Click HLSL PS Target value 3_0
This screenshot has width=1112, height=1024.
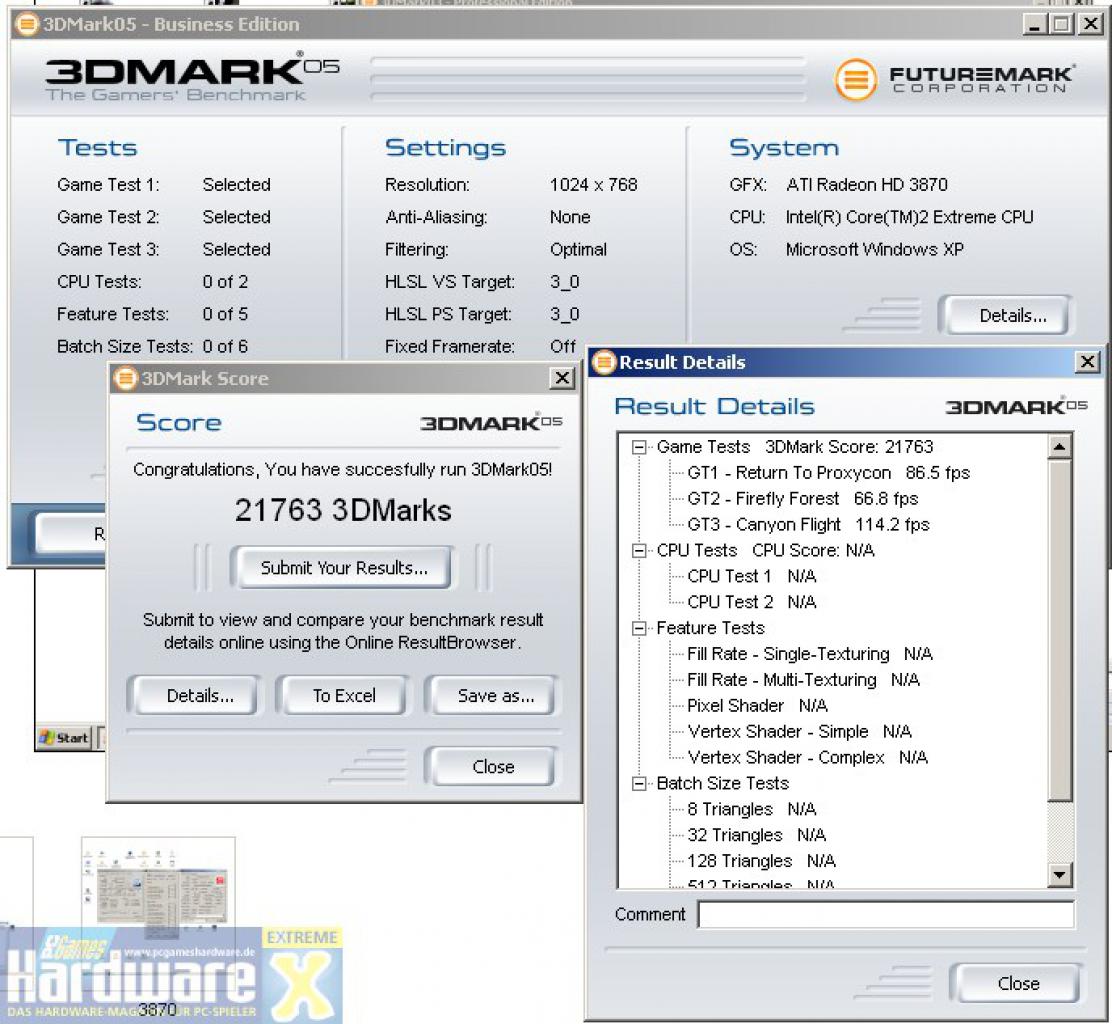click(565, 314)
